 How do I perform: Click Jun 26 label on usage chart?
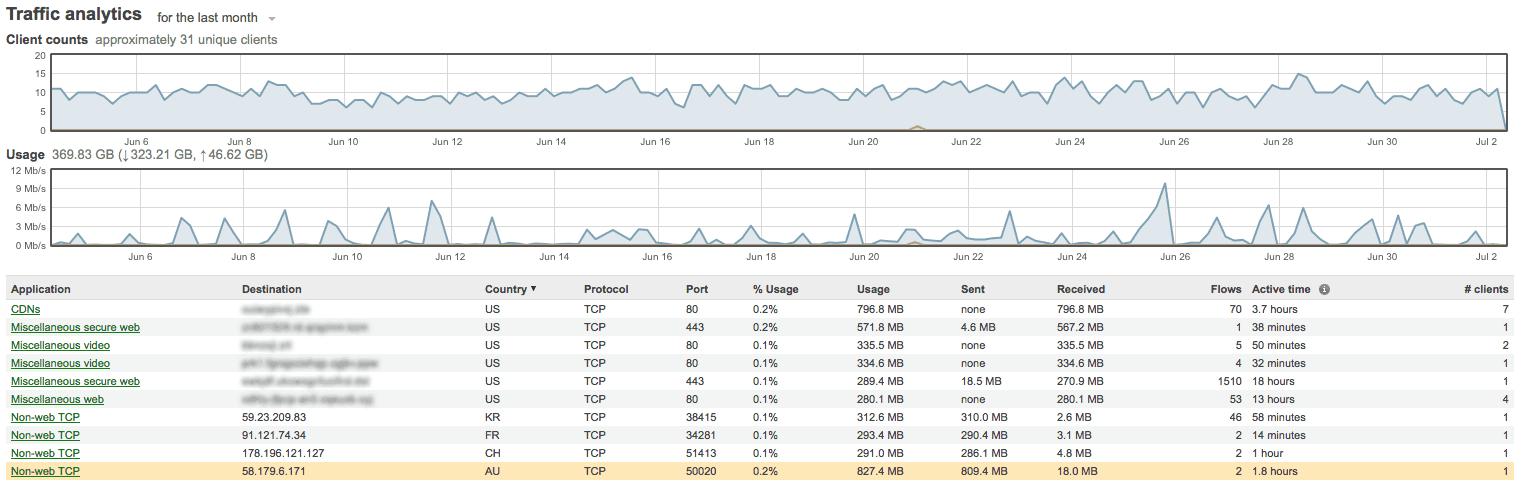point(1174,257)
